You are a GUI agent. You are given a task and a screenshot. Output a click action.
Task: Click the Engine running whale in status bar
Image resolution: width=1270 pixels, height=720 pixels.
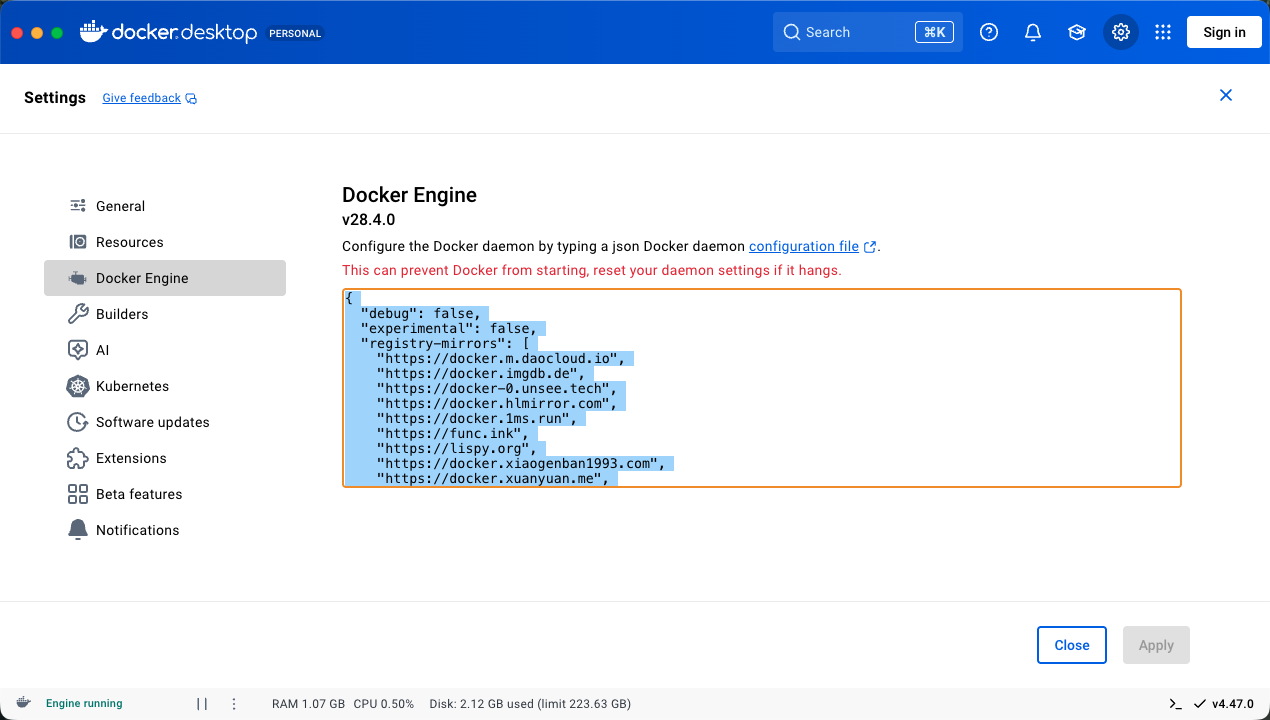tap(23, 703)
